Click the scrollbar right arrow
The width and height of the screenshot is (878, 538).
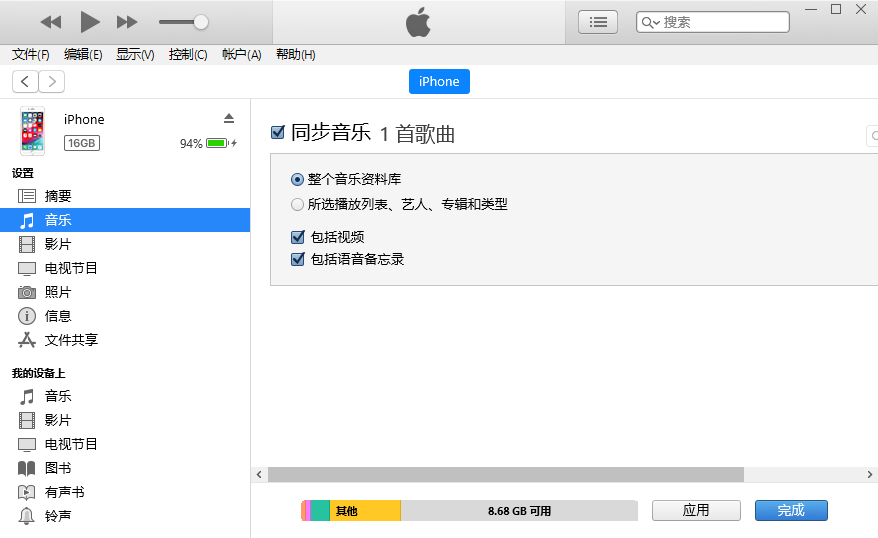click(870, 475)
